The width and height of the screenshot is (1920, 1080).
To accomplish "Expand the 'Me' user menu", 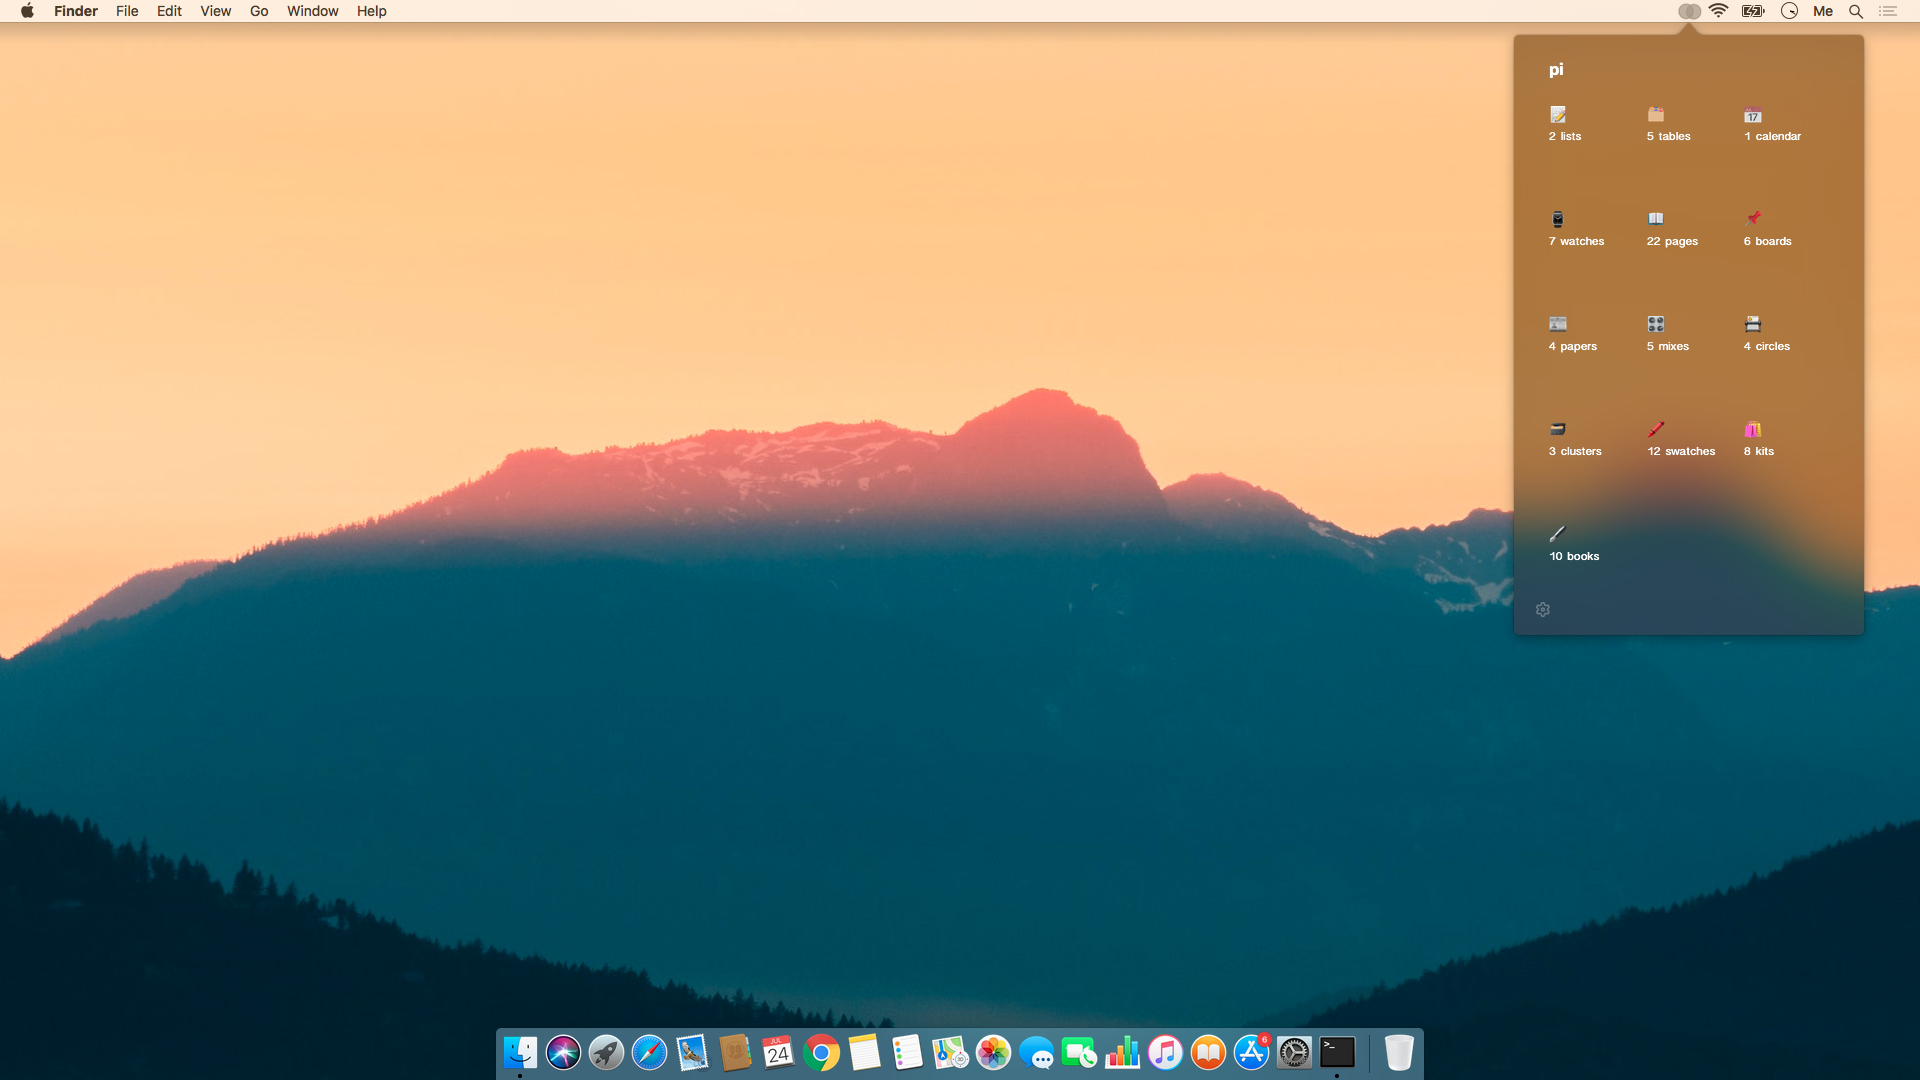I will click(1823, 11).
